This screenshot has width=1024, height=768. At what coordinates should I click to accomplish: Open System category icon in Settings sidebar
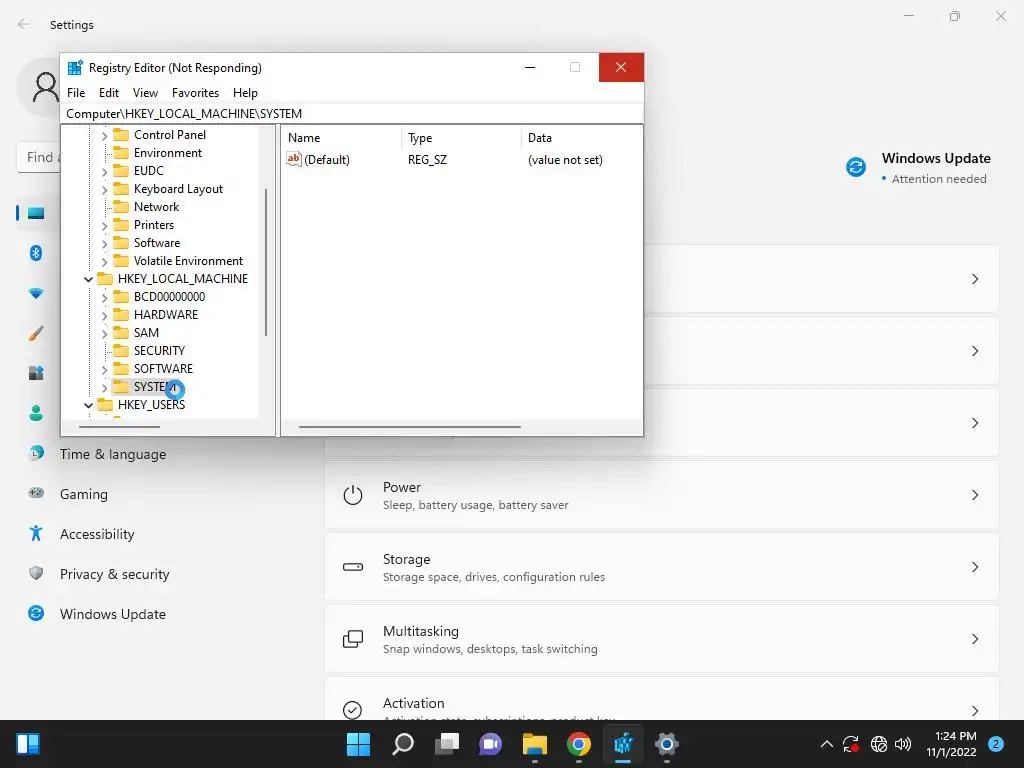click(36, 213)
